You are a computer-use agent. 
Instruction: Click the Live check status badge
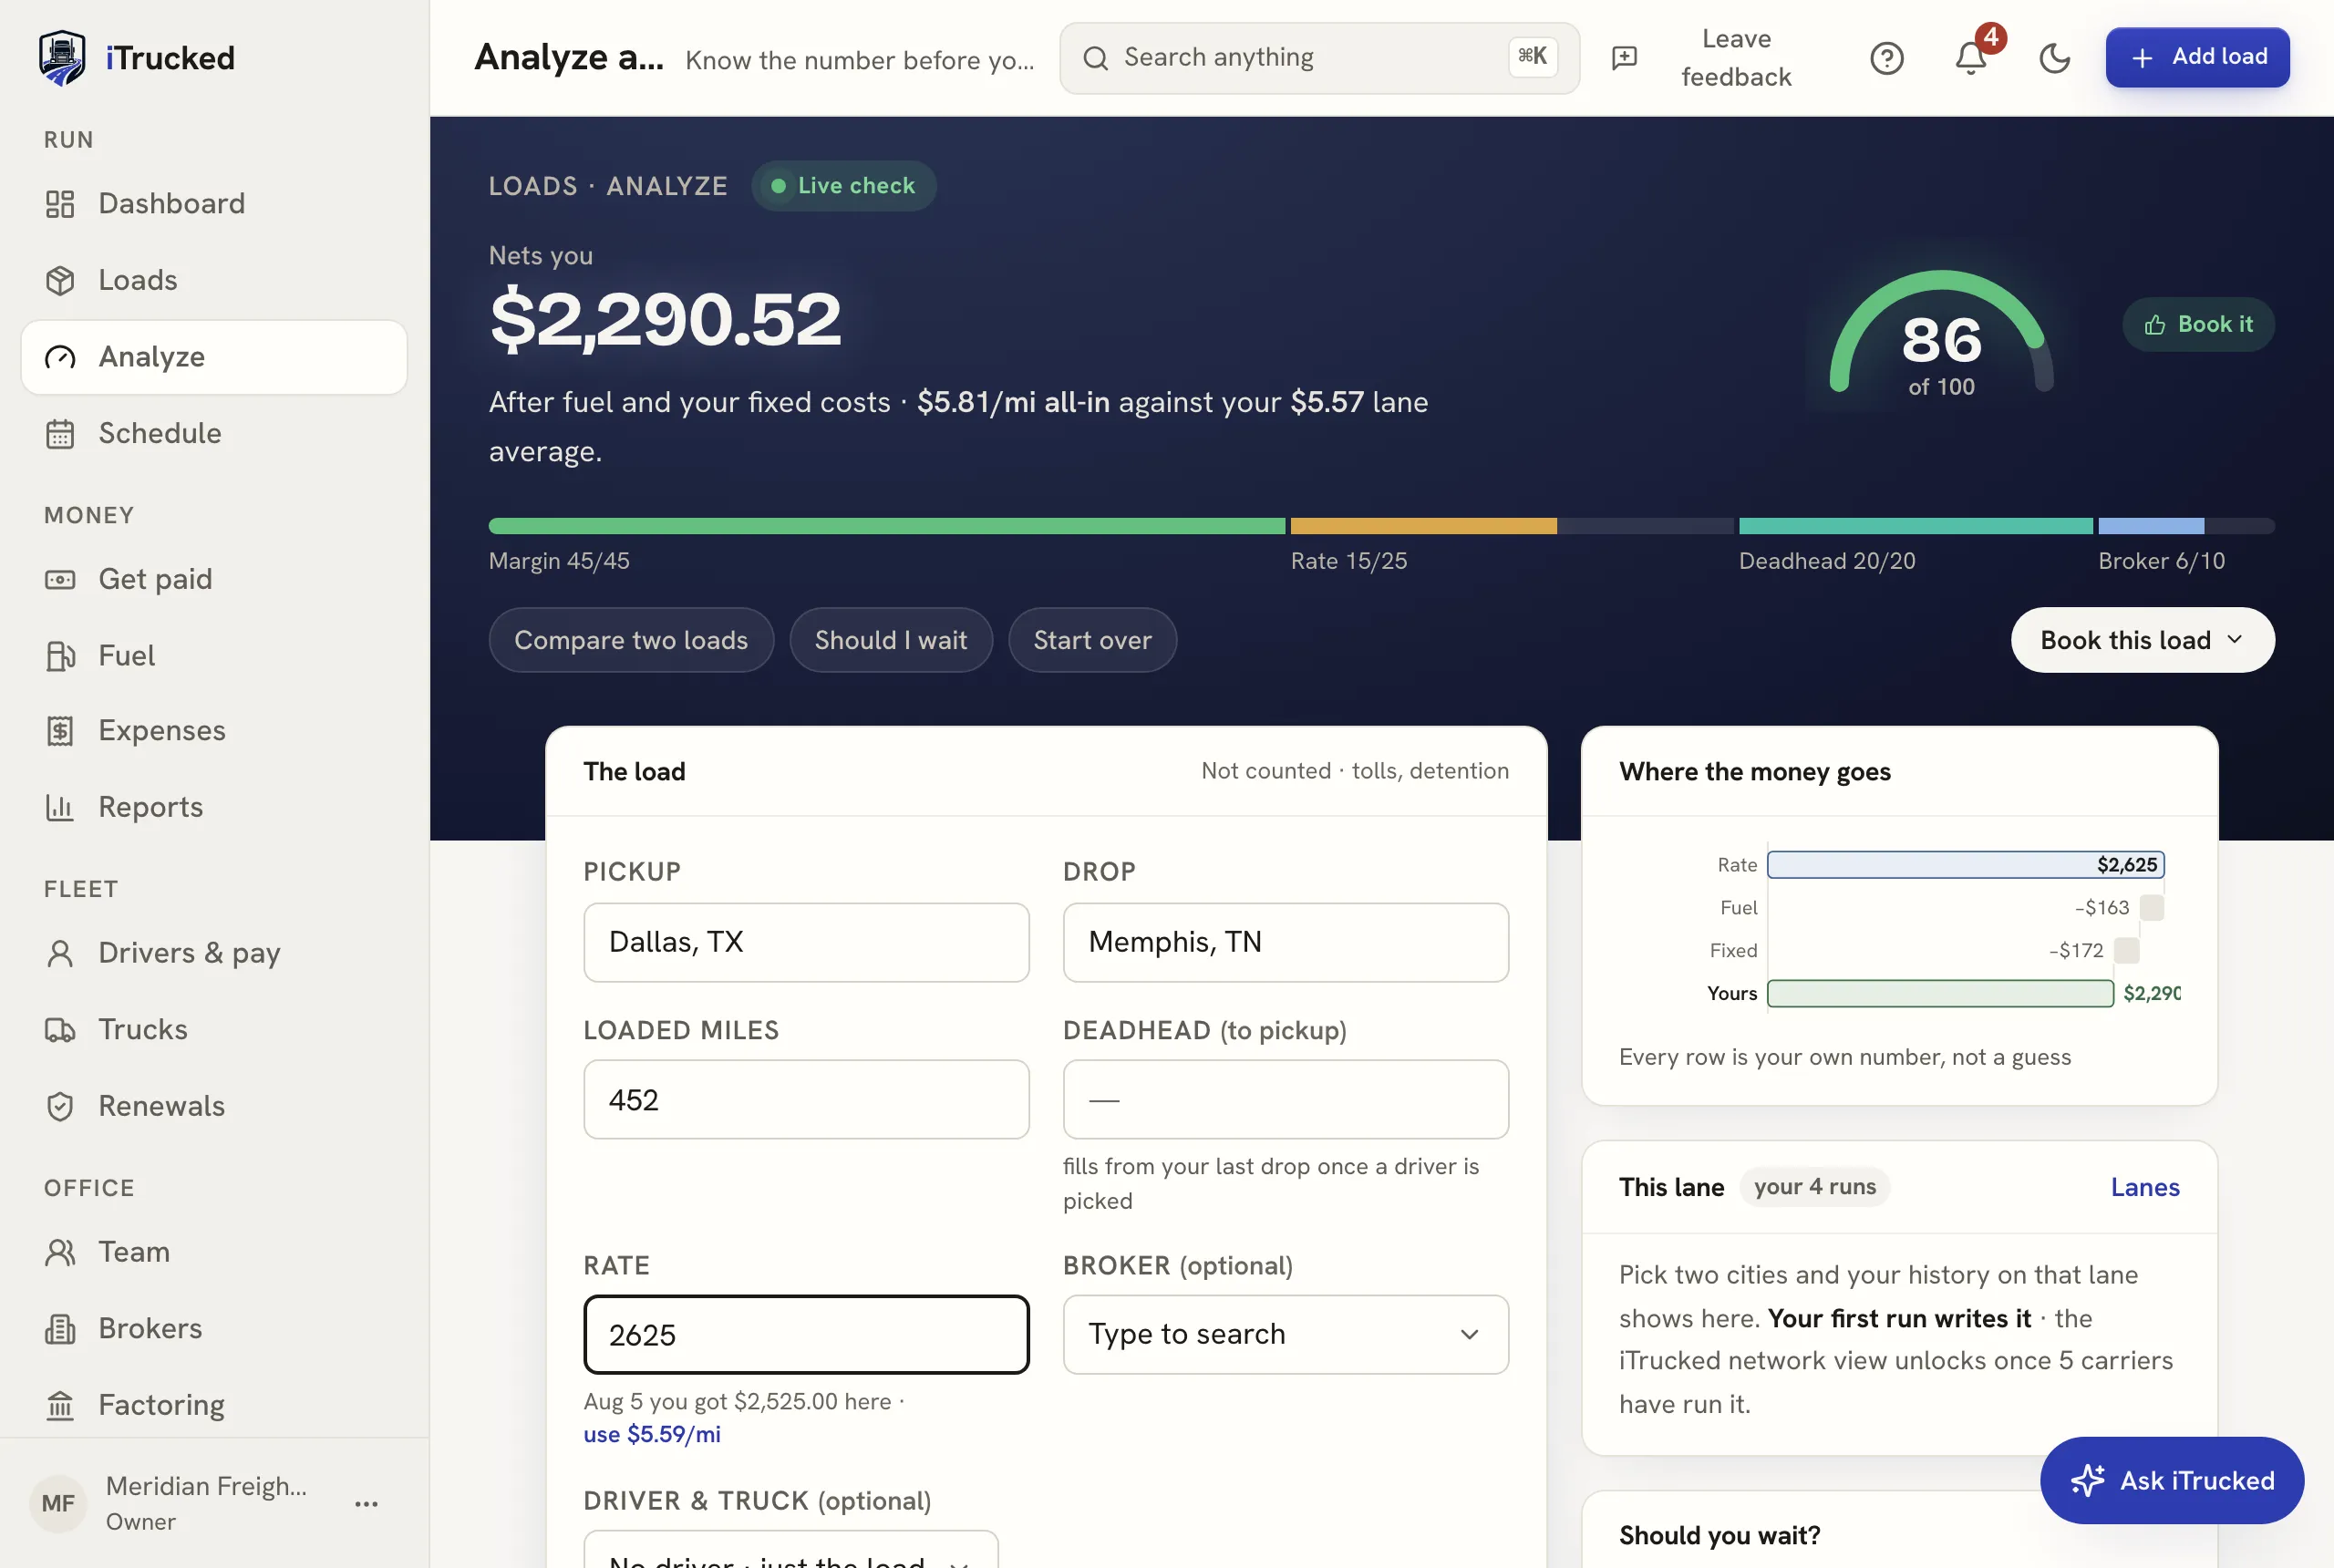click(843, 186)
